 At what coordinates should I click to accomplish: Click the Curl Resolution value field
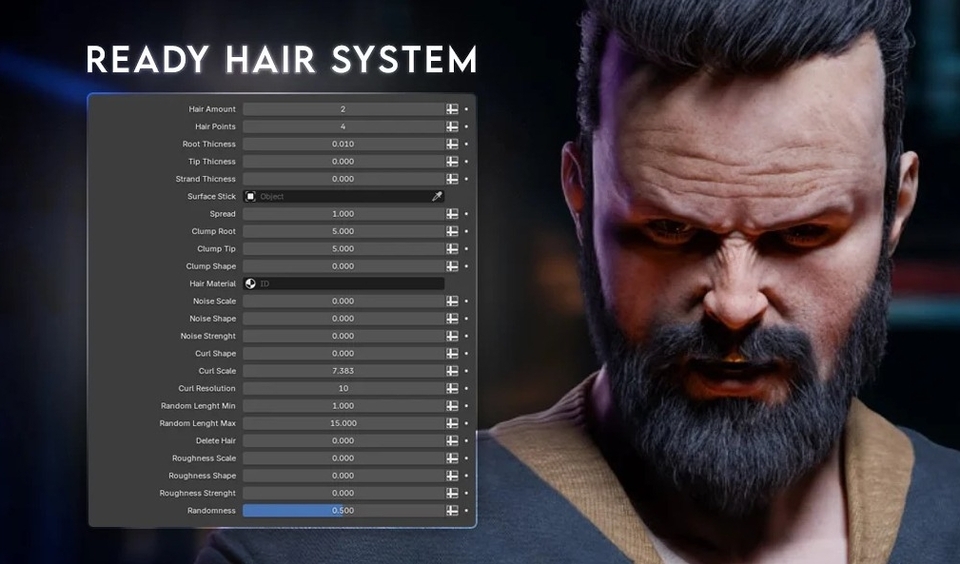343,388
